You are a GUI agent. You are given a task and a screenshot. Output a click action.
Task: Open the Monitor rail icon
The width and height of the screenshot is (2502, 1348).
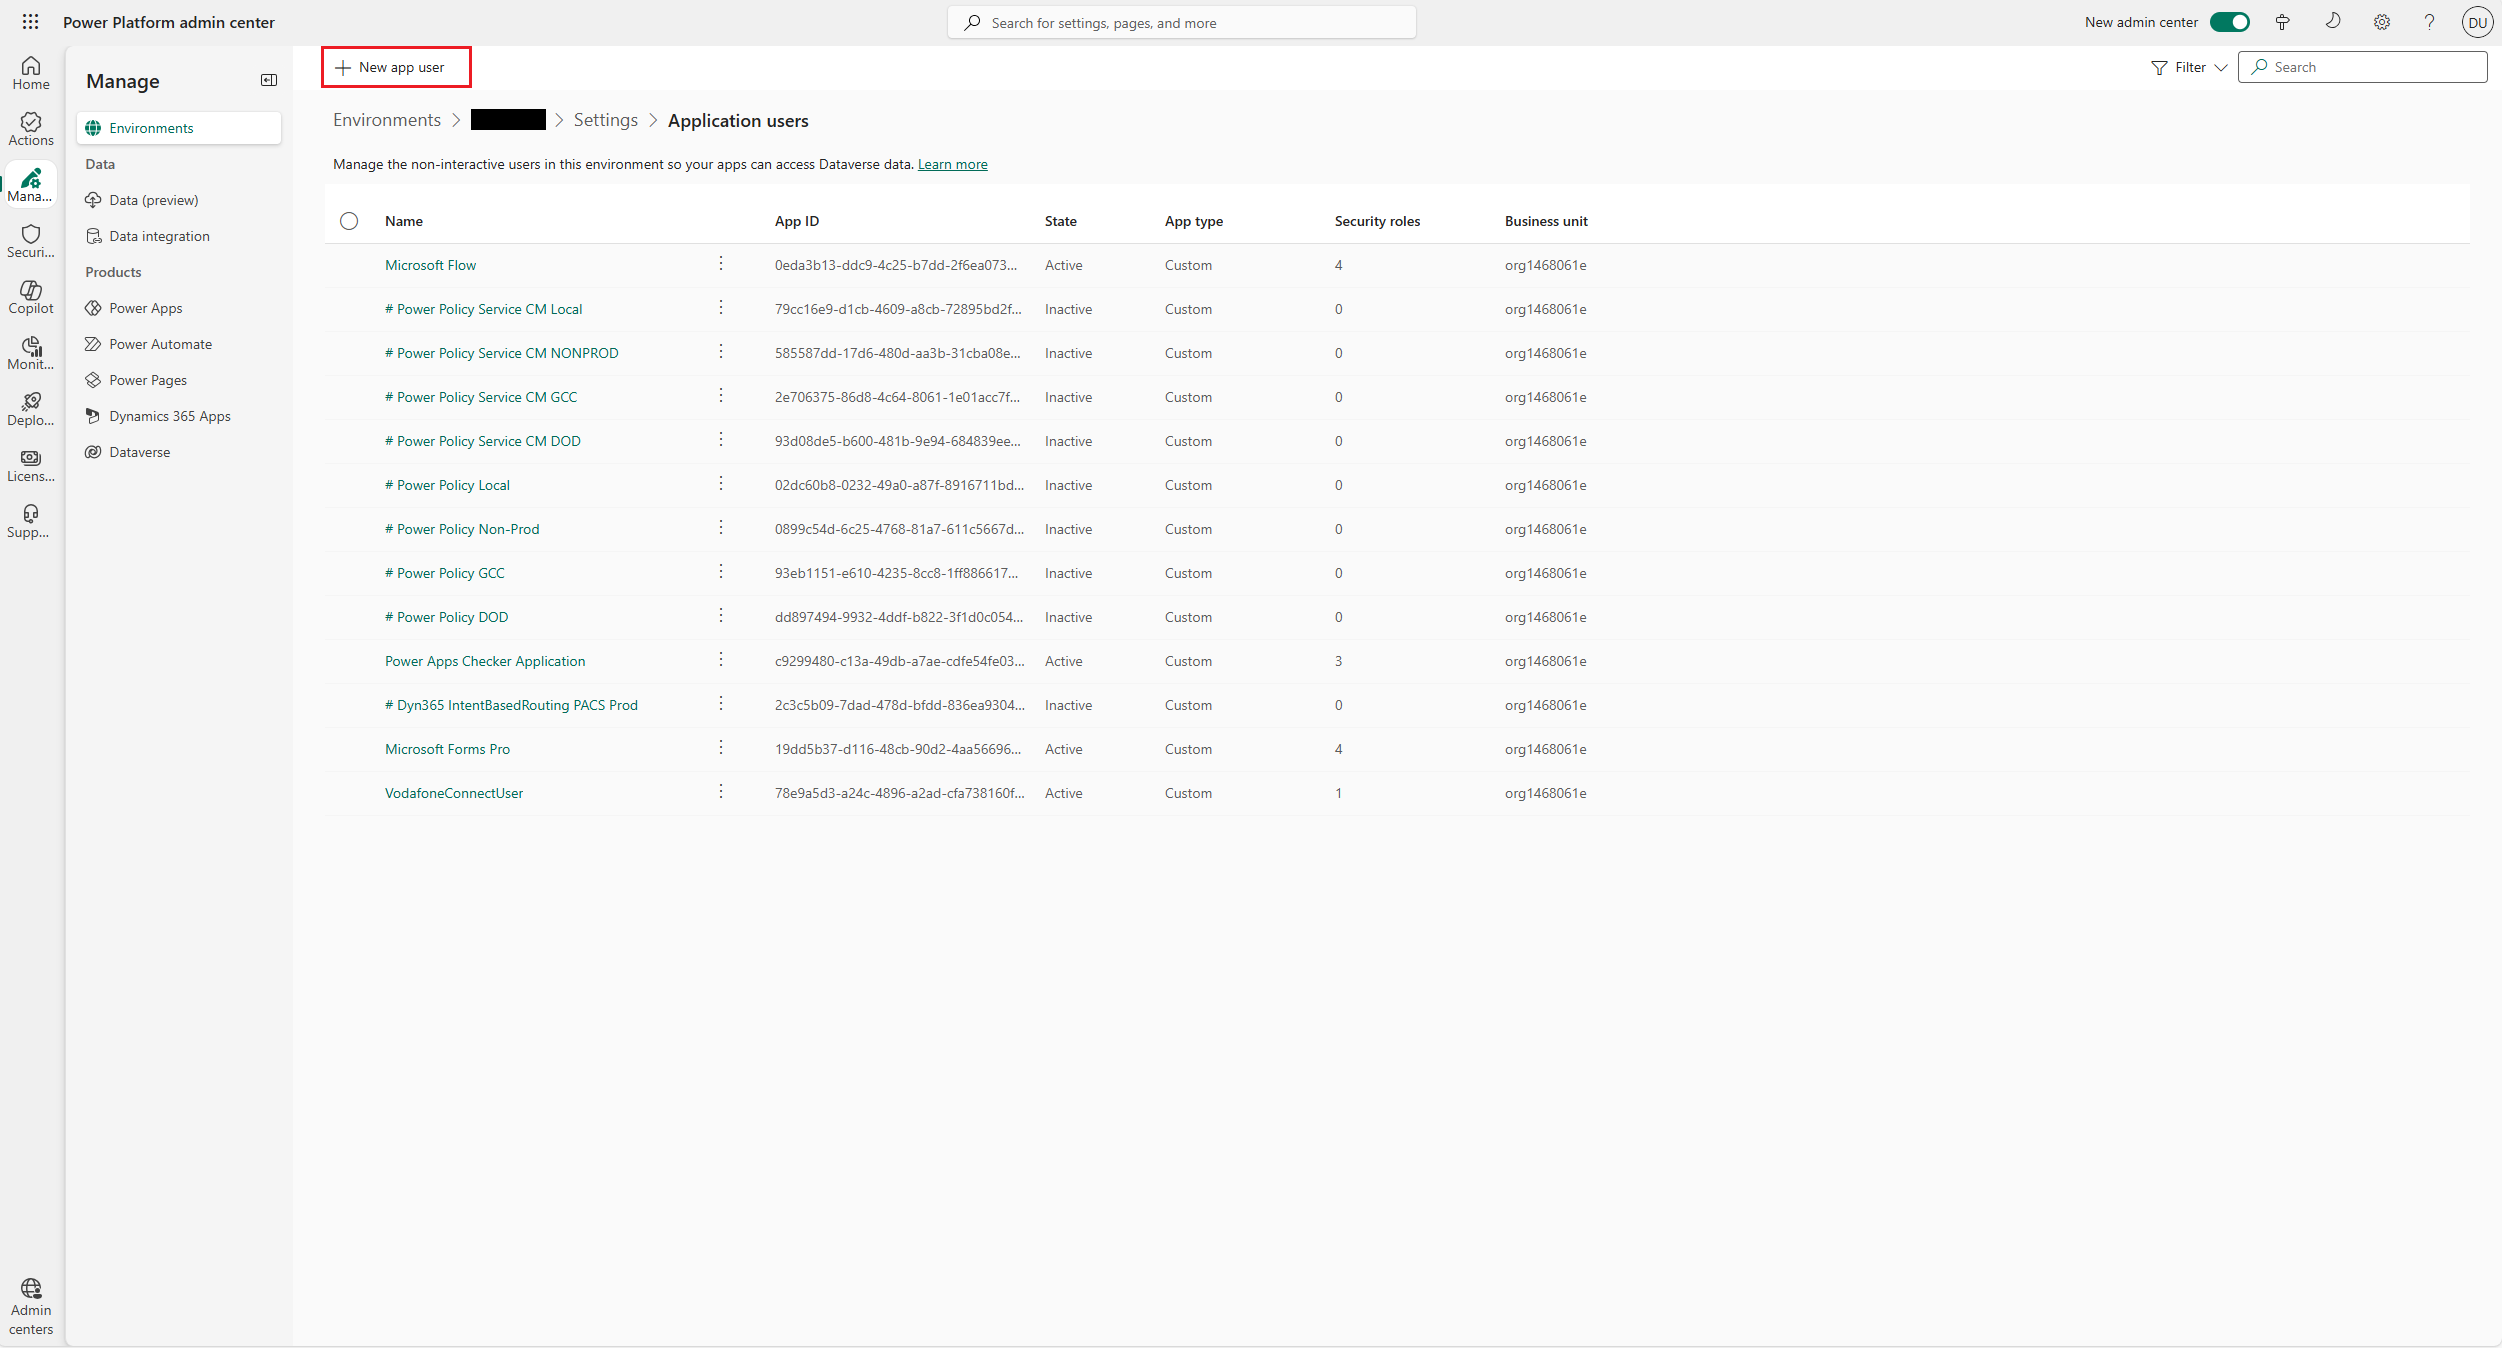(x=31, y=353)
